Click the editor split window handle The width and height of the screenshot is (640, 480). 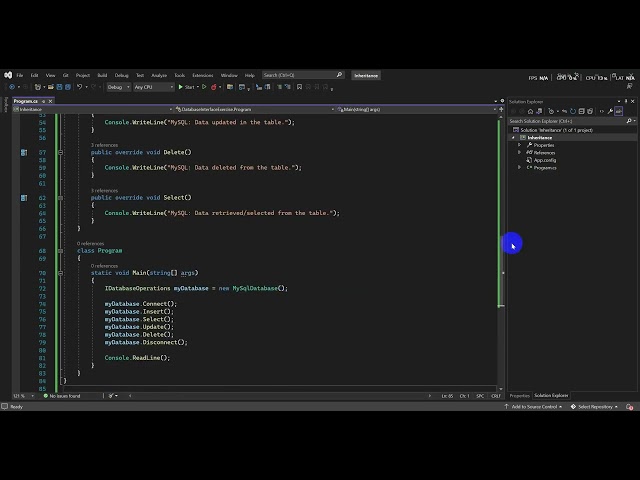[x=501, y=109]
